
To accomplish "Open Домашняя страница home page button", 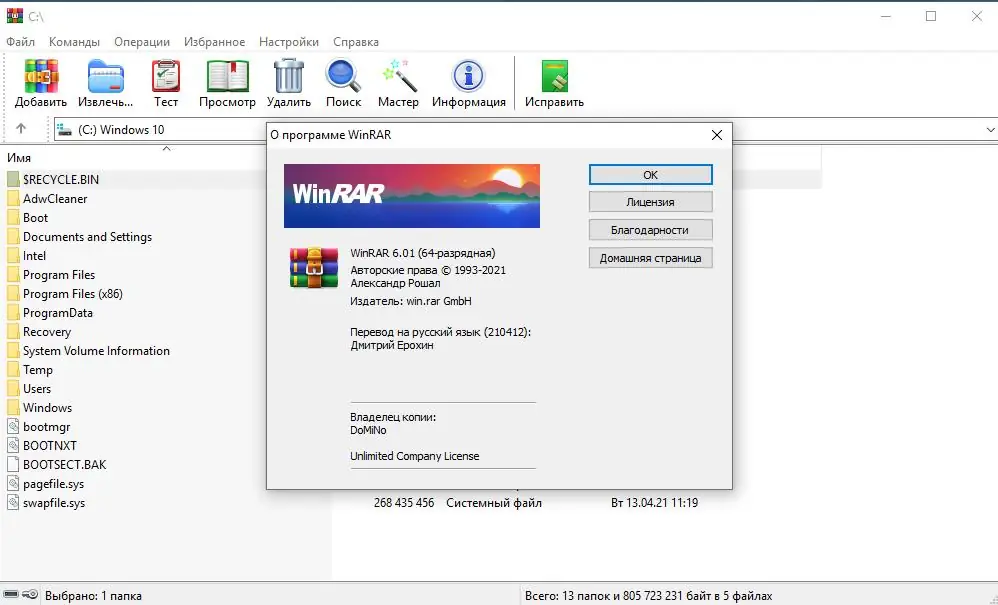I will (x=650, y=258).
